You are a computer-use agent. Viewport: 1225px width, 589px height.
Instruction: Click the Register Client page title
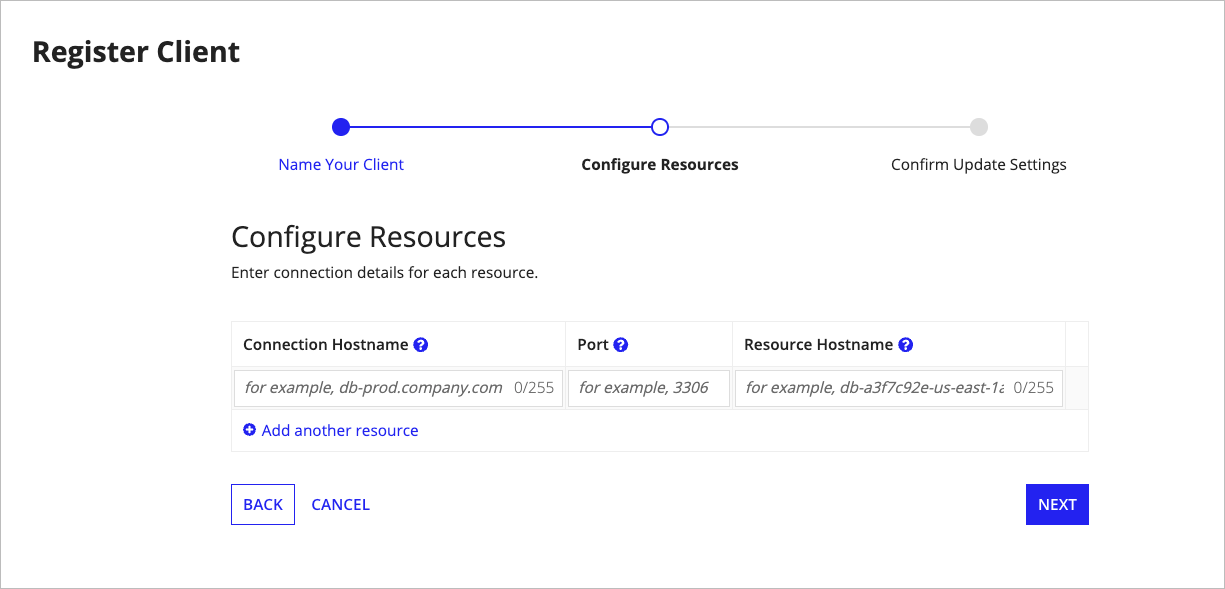click(x=136, y=52)
